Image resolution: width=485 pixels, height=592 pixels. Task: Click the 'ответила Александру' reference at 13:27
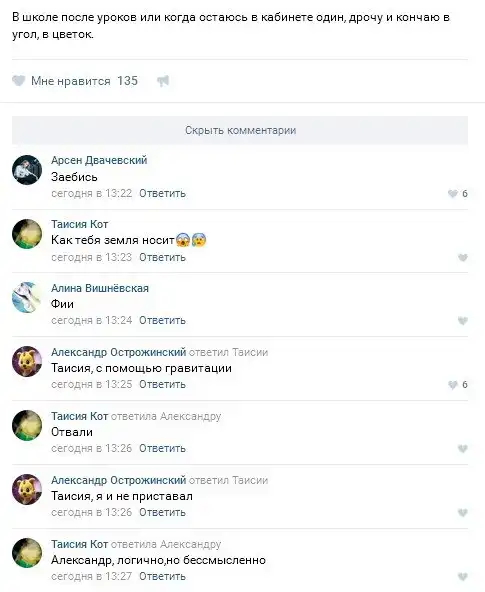click(166, 544)
